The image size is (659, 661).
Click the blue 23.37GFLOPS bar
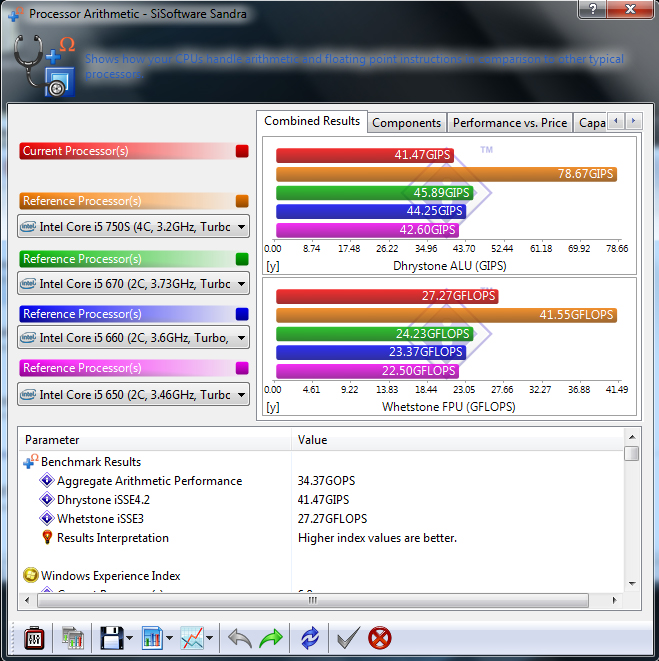click(371, 352)
